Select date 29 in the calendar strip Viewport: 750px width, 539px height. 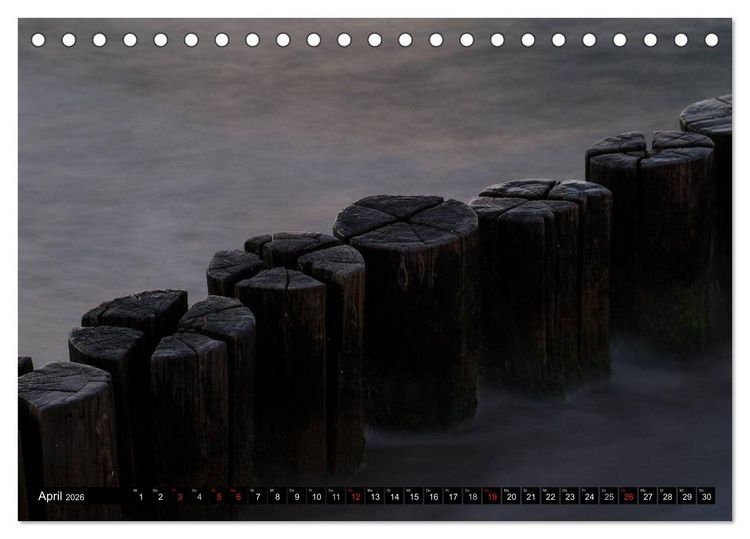tap(687, 495)
